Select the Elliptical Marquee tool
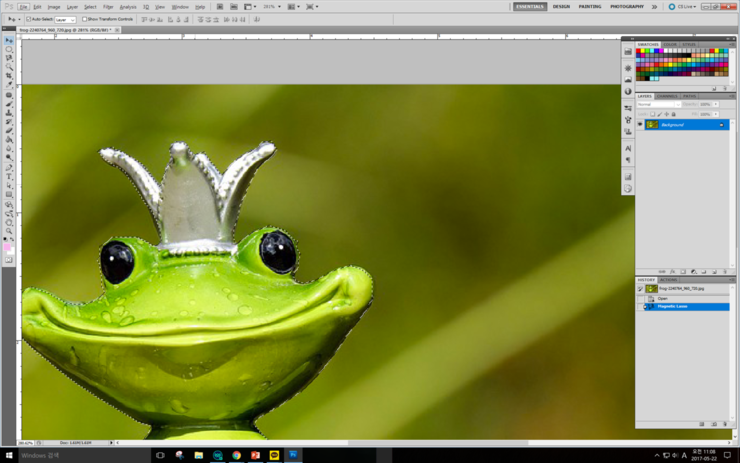Viewport: 740px width, 463px height. pyautogui.click(x=9, y=49)
